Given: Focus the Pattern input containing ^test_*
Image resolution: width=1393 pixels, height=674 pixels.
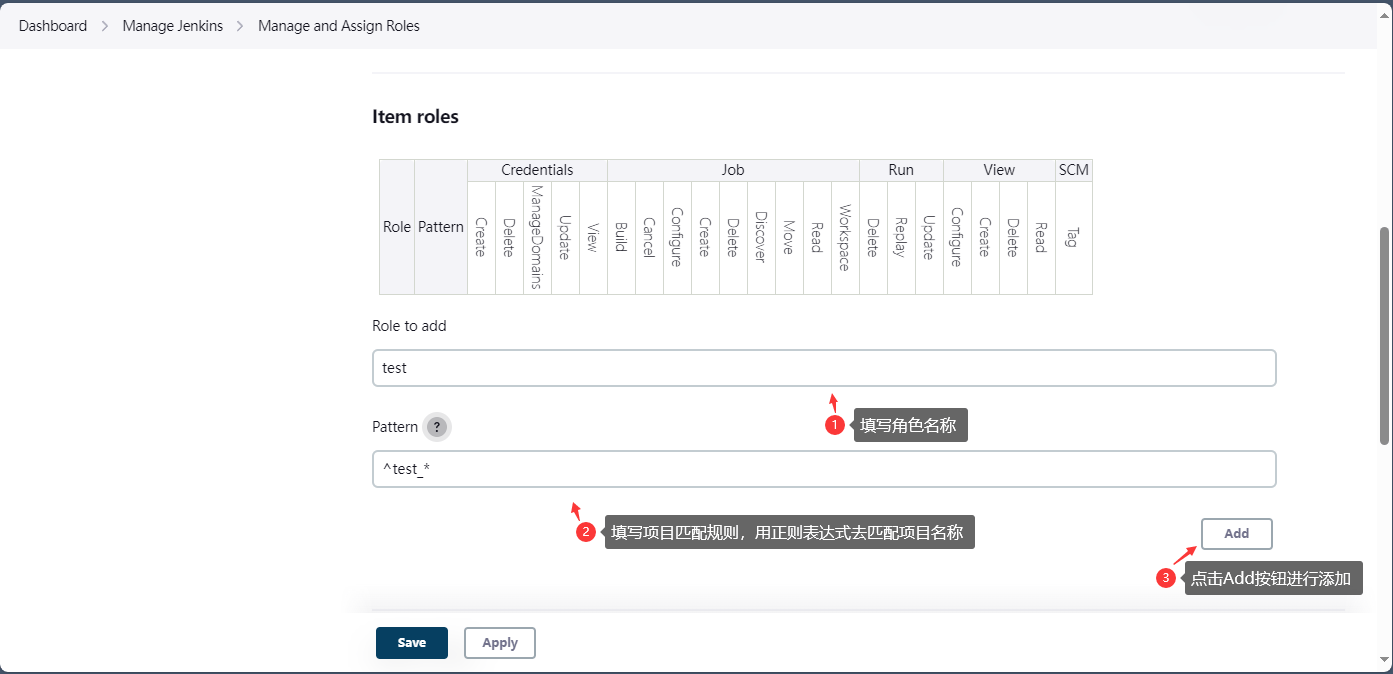Looking at the screenshot, I should click(823, 469).
